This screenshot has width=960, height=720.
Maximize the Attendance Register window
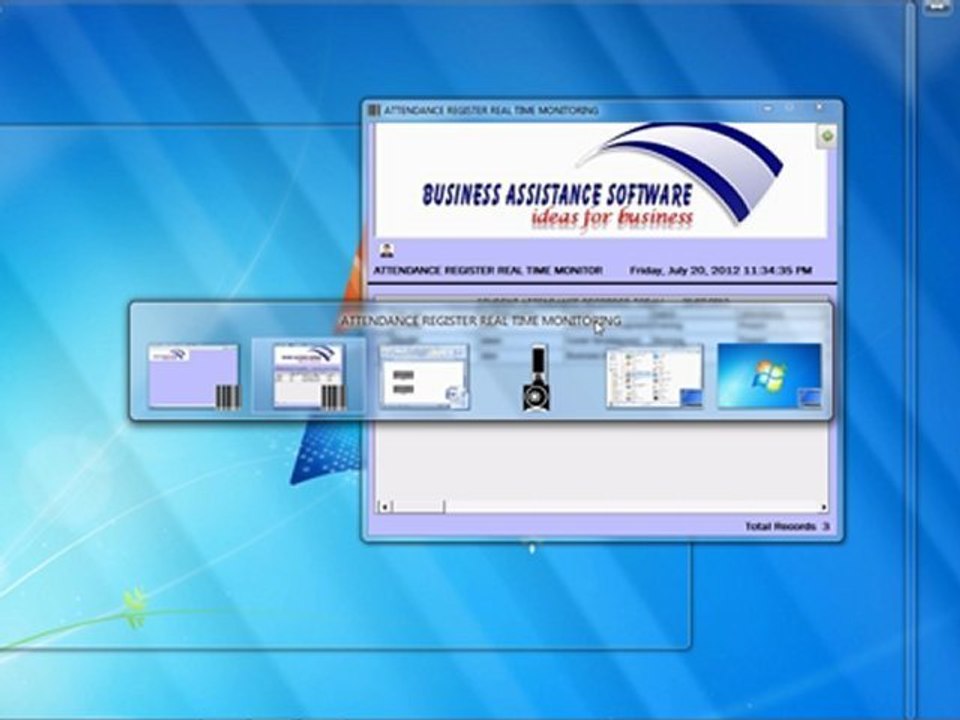790,108
